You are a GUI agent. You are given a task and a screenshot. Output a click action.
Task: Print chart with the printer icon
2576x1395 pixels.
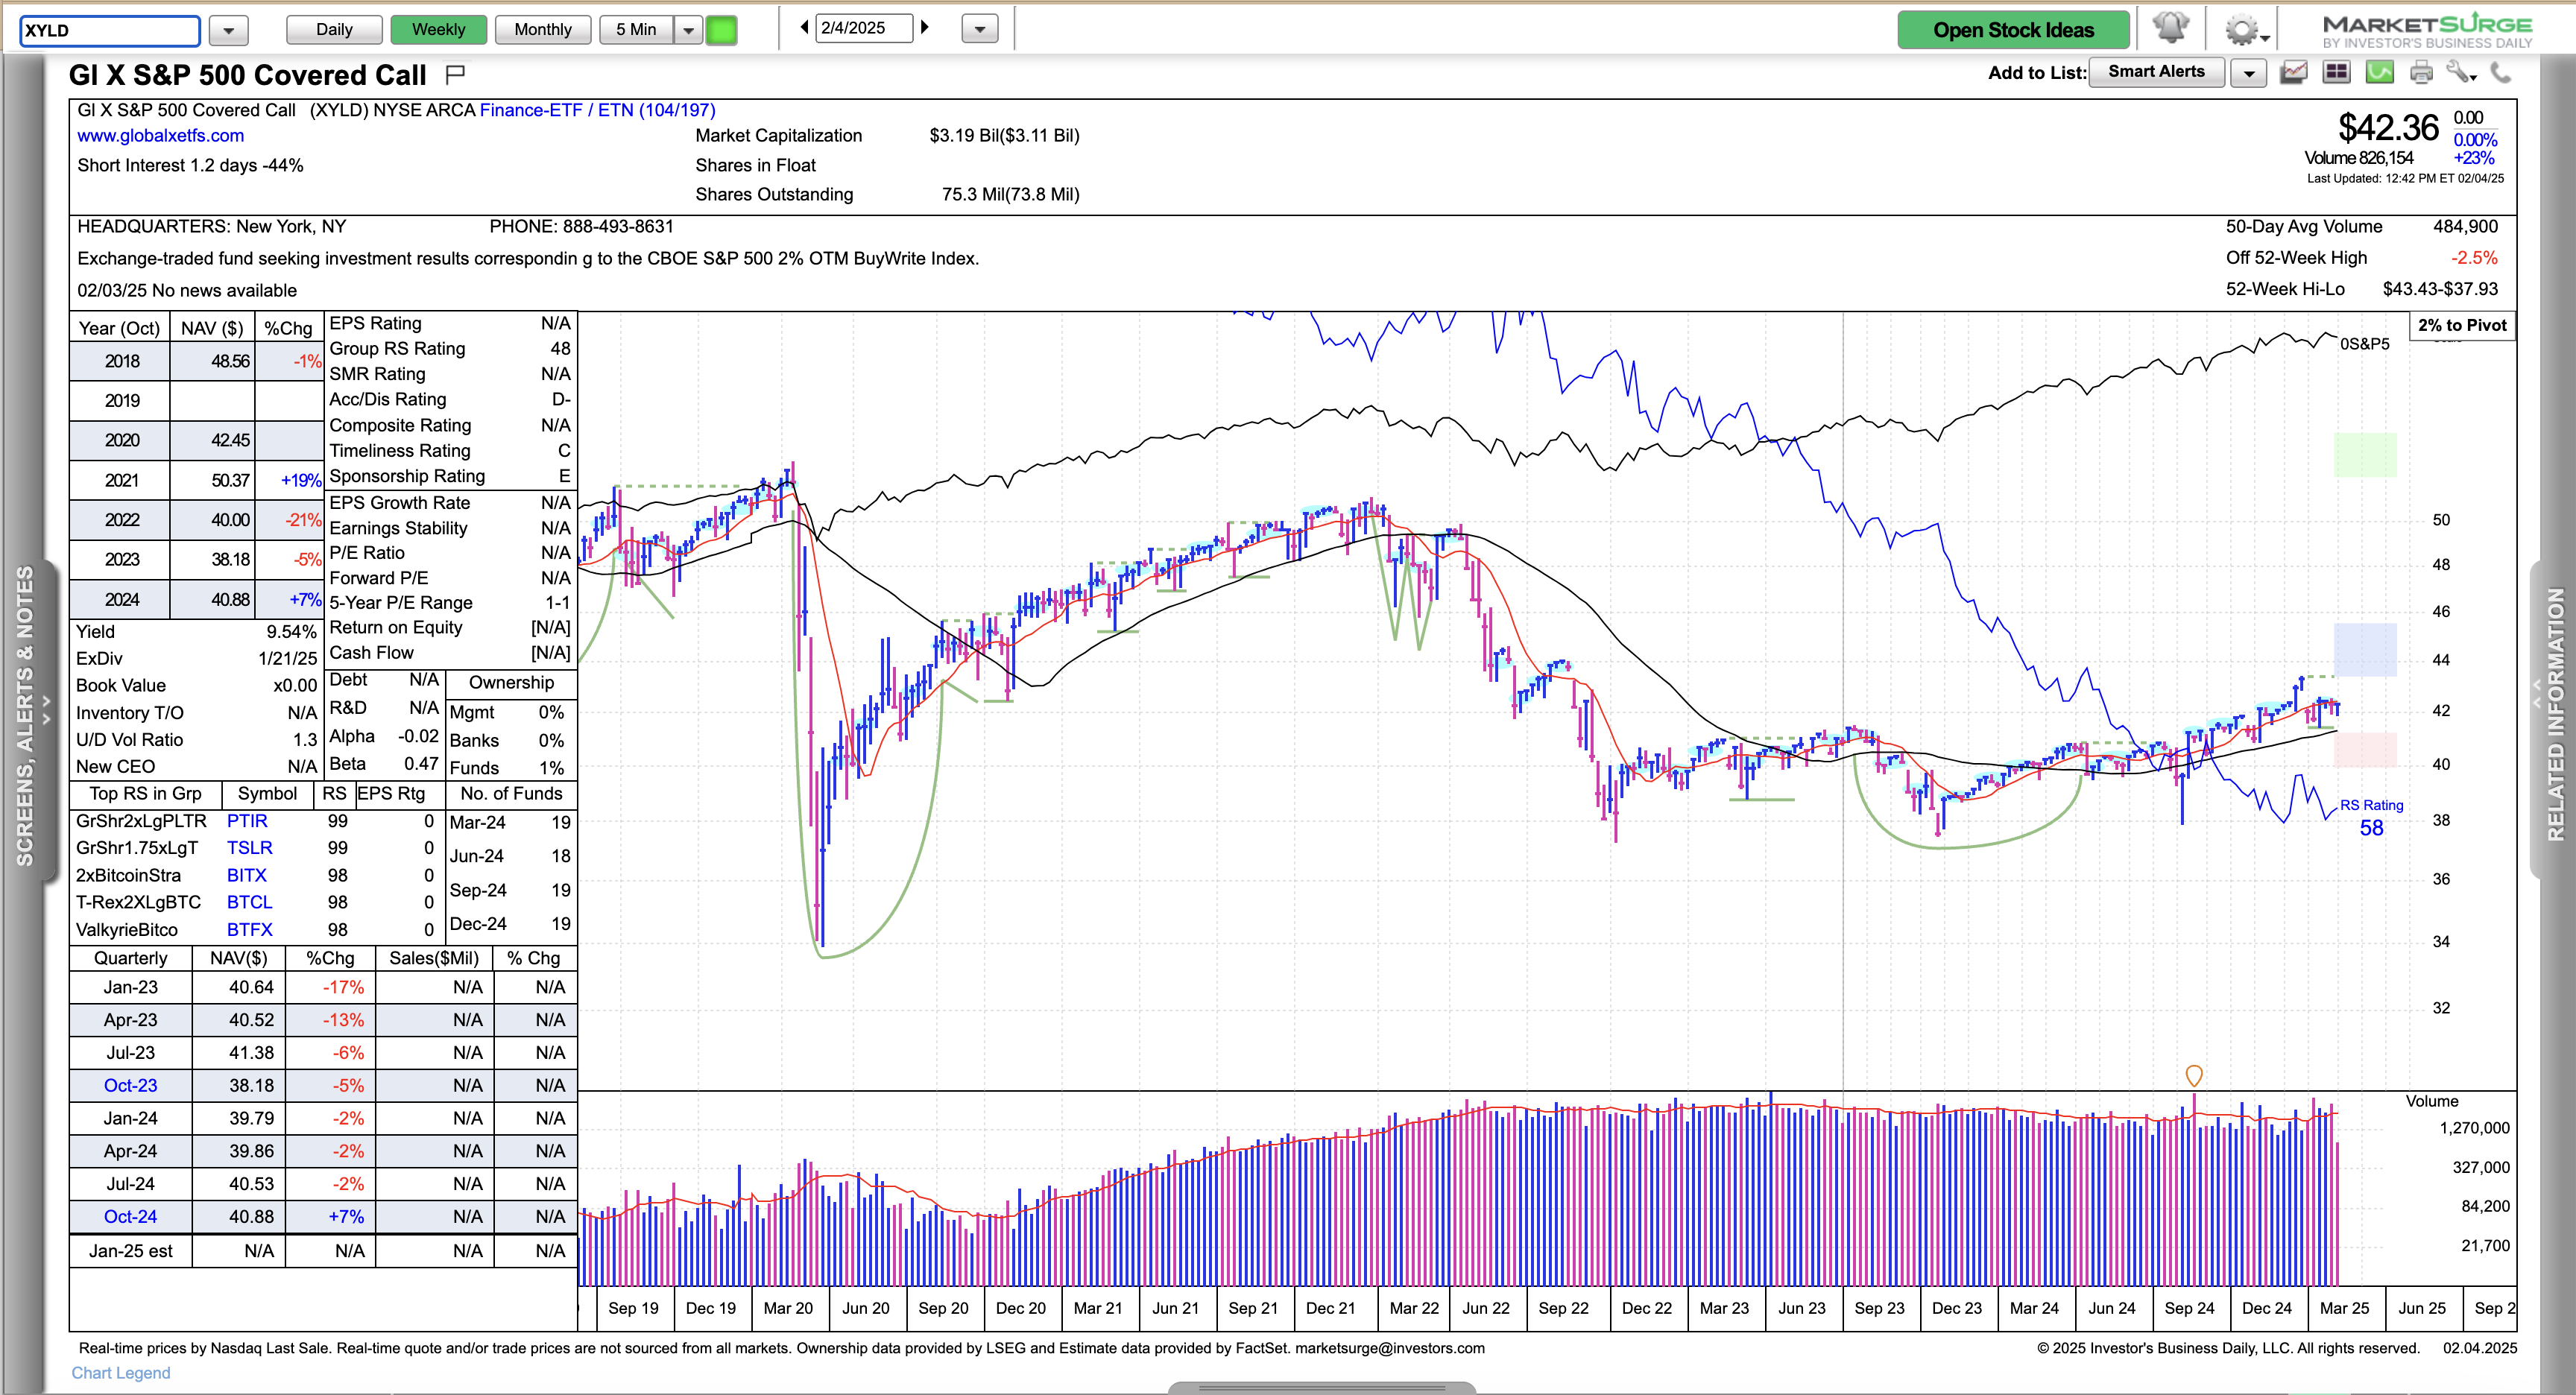(x=2421, y=72)
